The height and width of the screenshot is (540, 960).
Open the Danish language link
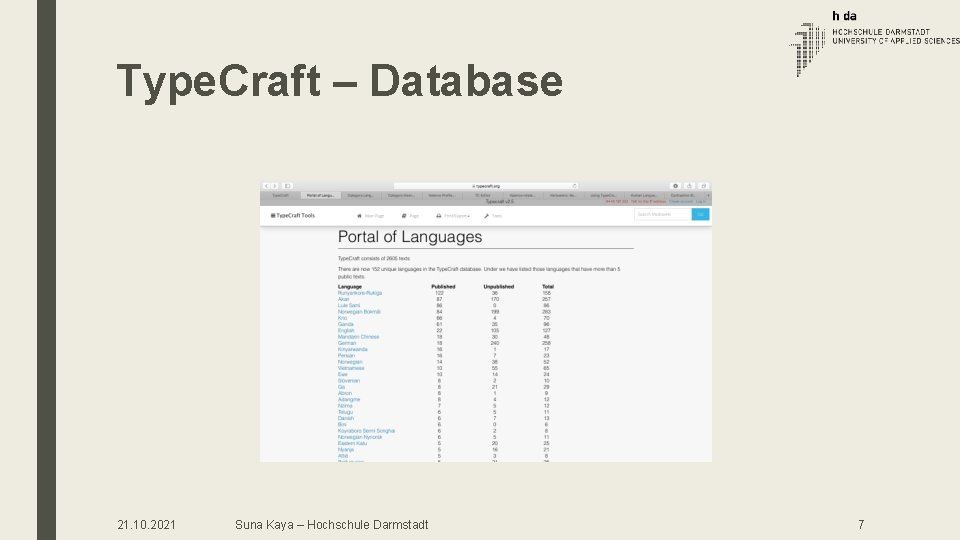346,418
